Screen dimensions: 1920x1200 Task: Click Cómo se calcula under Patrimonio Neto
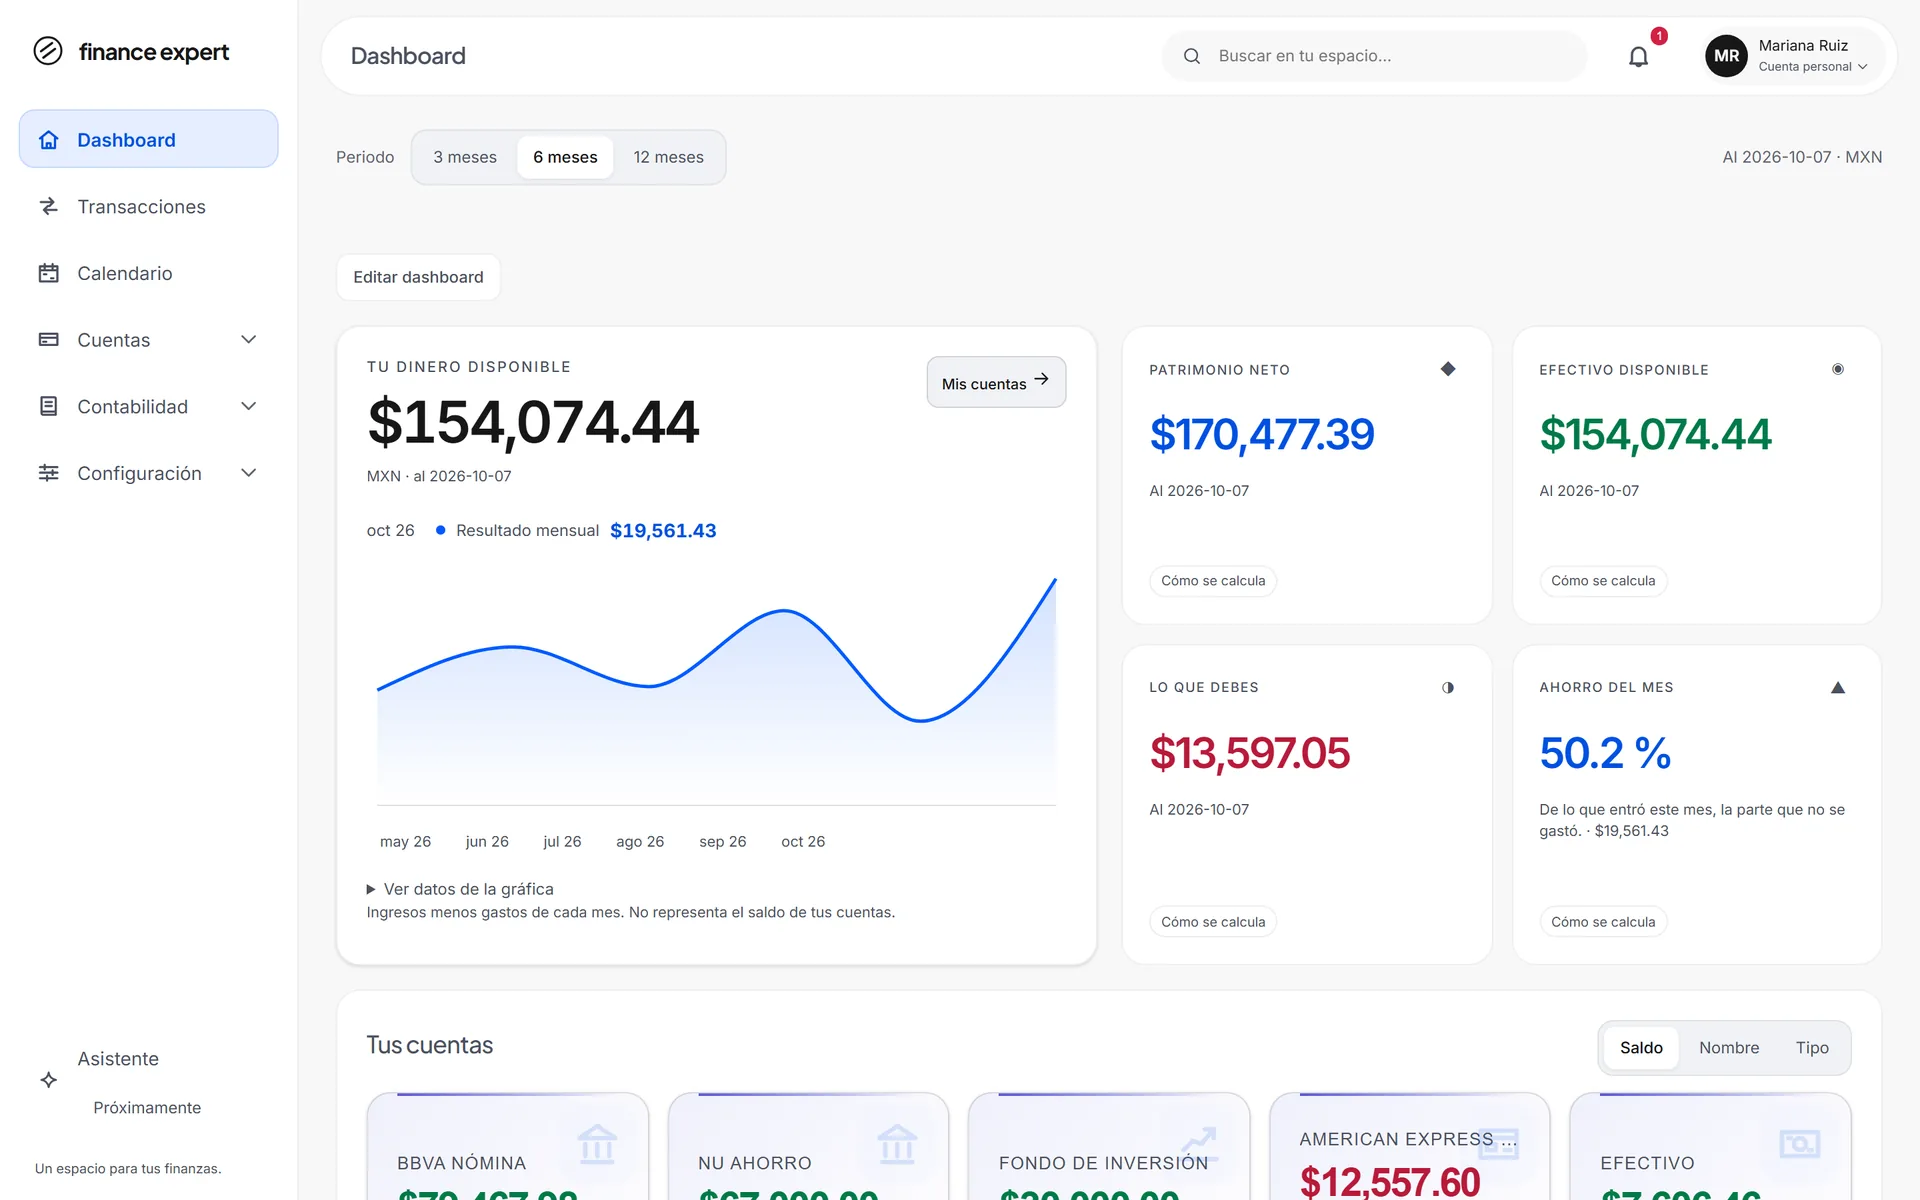coord(1213,581)
